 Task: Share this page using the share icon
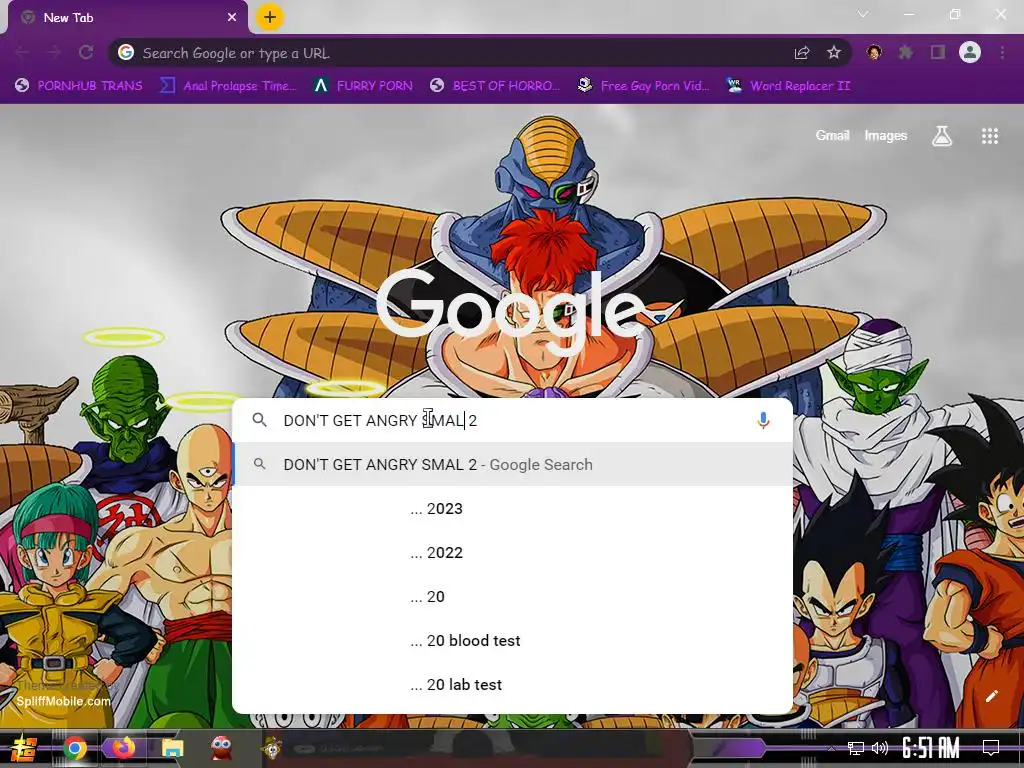pos(802,53)
